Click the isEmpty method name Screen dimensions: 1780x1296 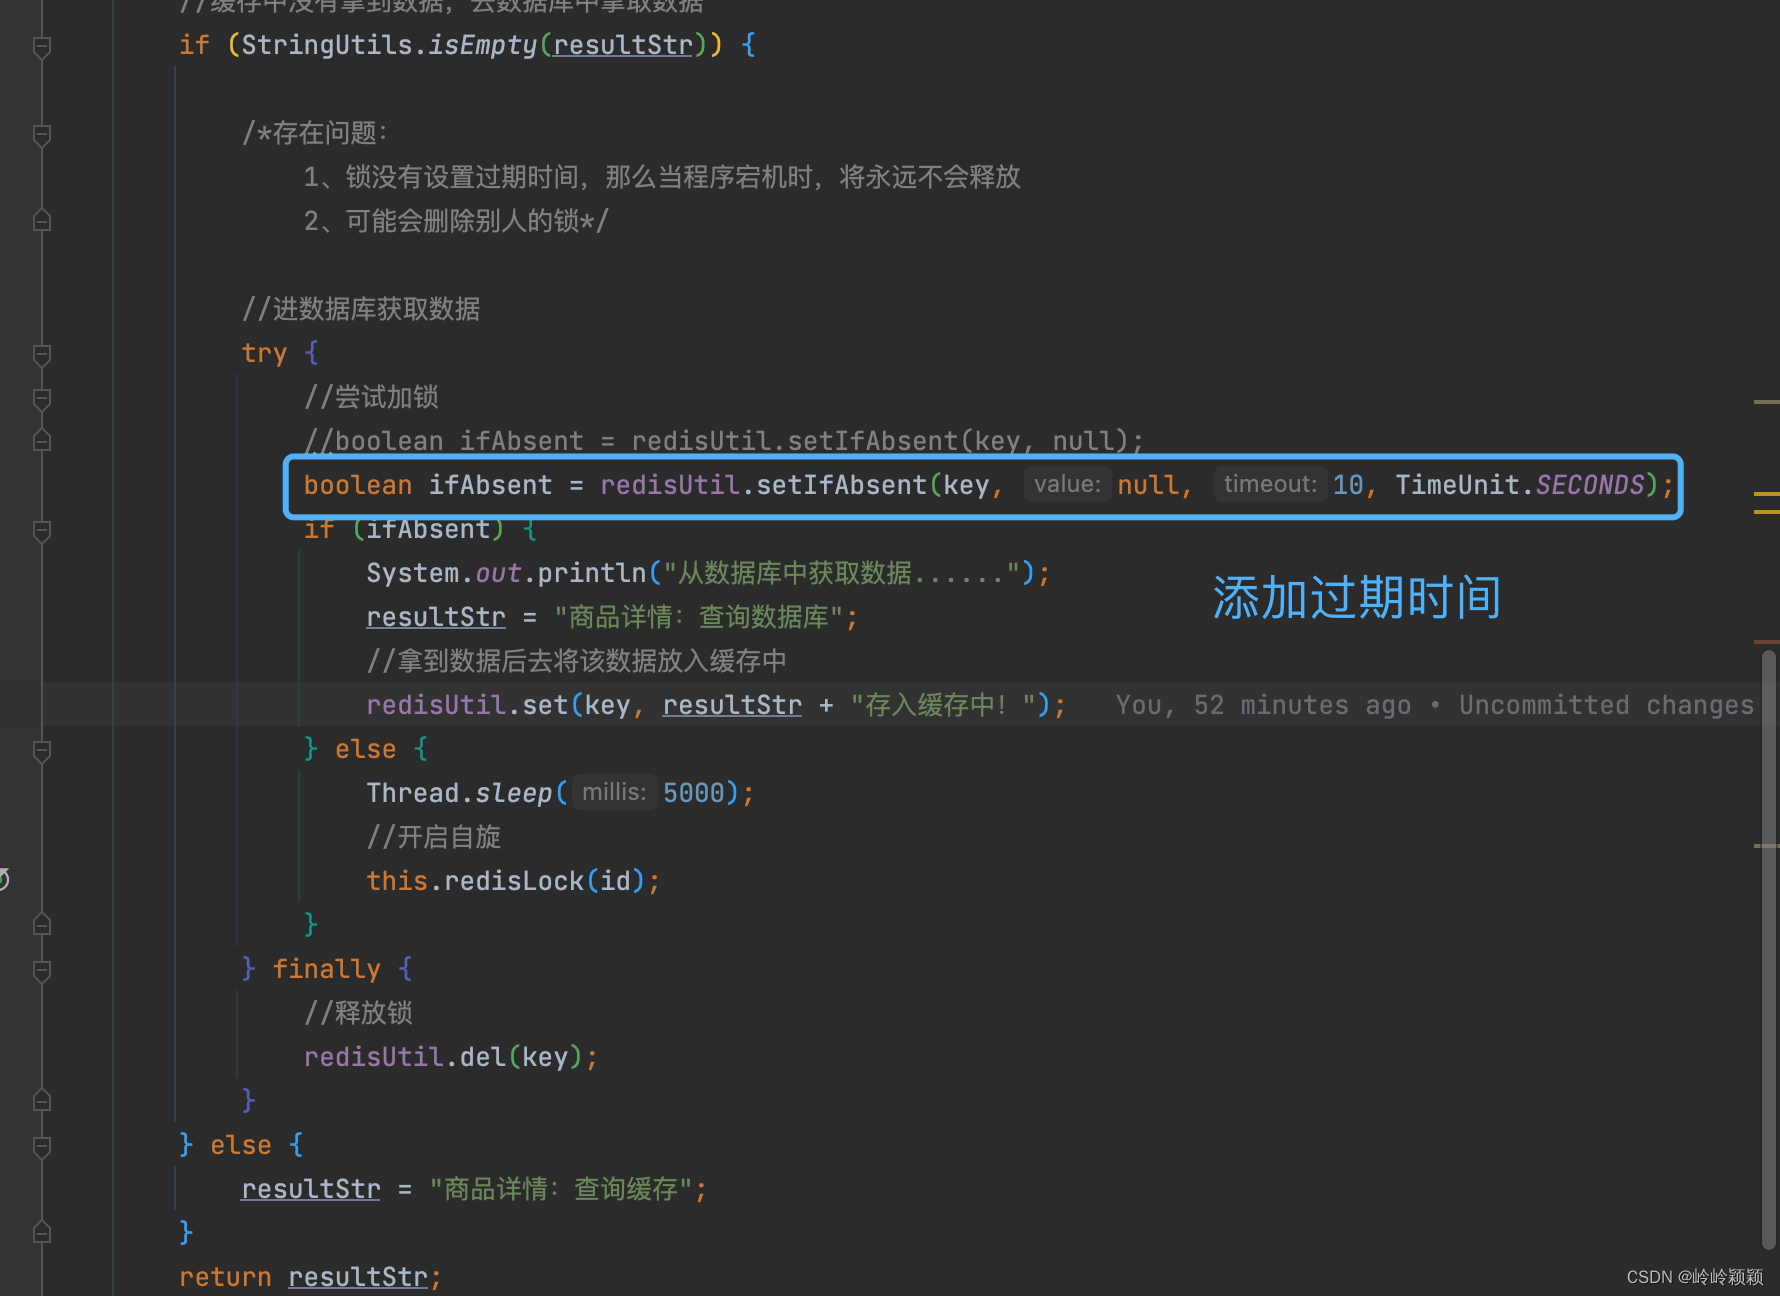coord(483,45)
